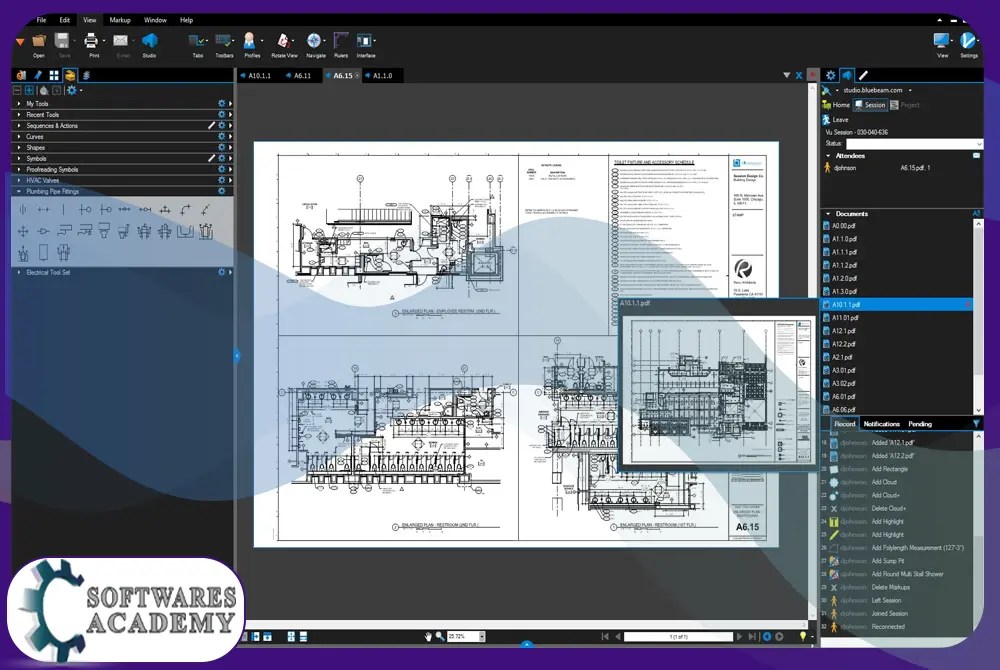Image resolution: width=1000 pixels, height=670 pixels.
Task: Toggle Rulers visibility in the top toolbar
Action: point(341,42)
